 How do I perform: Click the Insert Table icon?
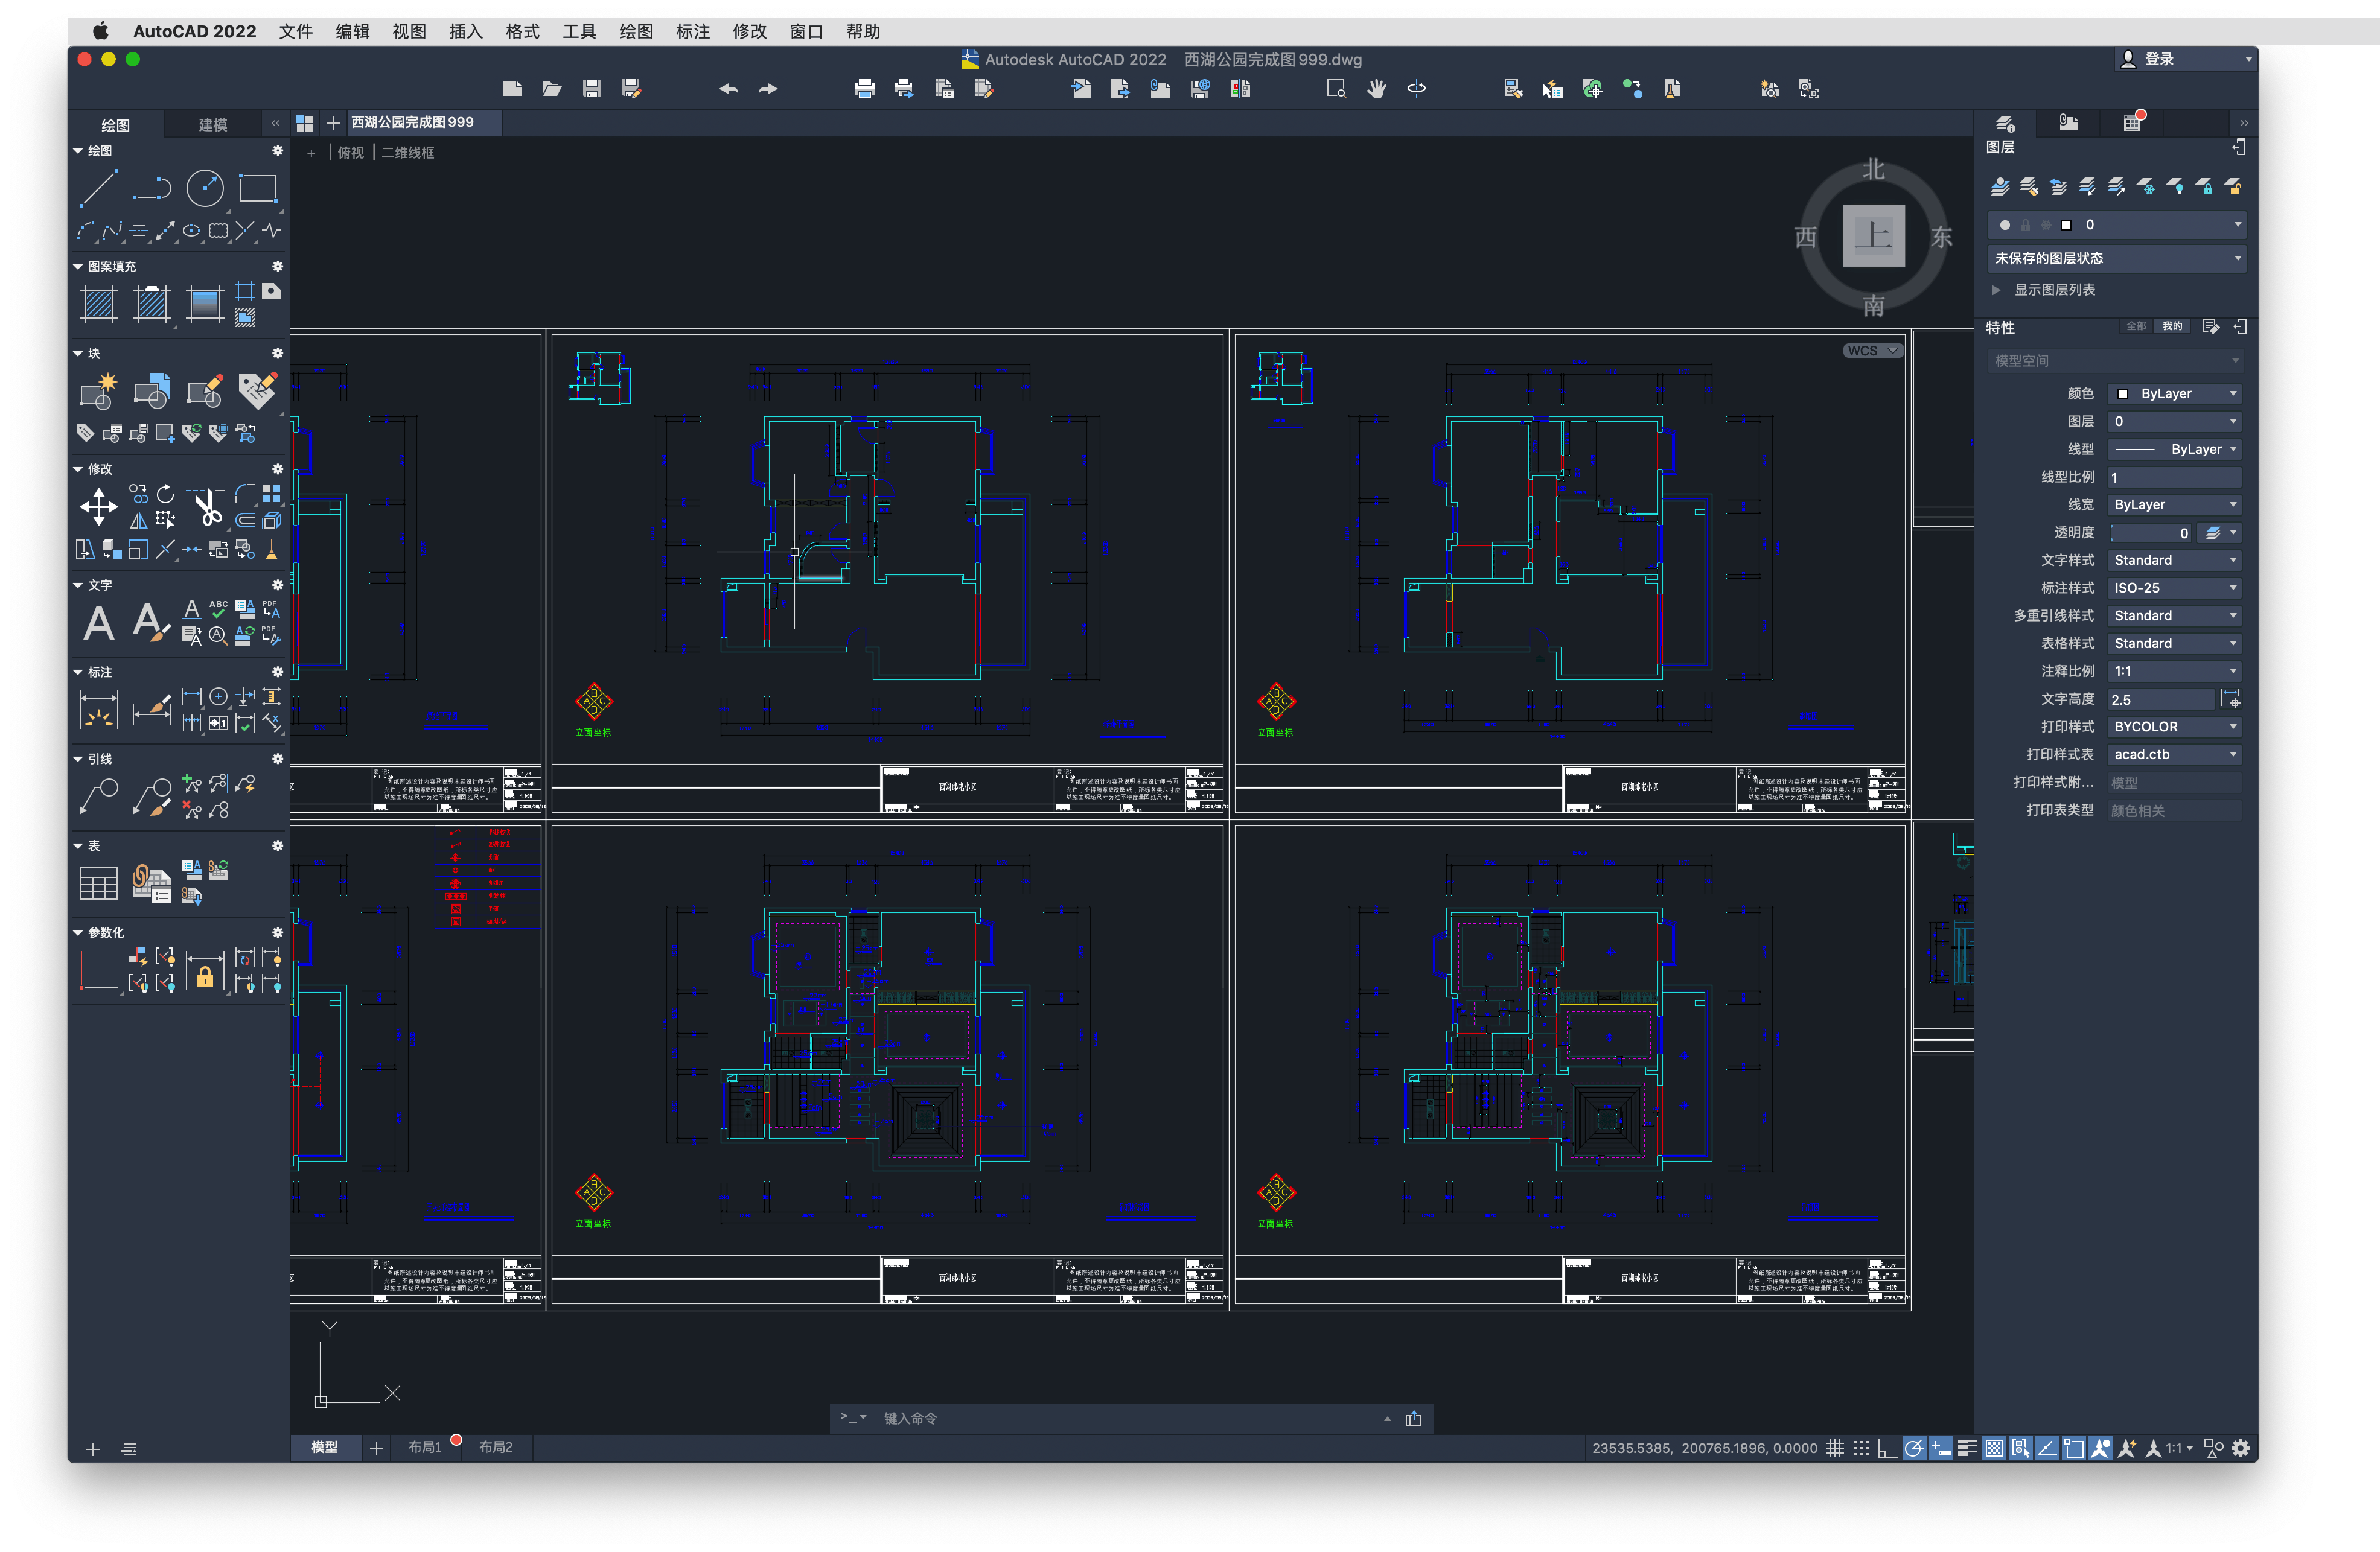tap(99, 883)
